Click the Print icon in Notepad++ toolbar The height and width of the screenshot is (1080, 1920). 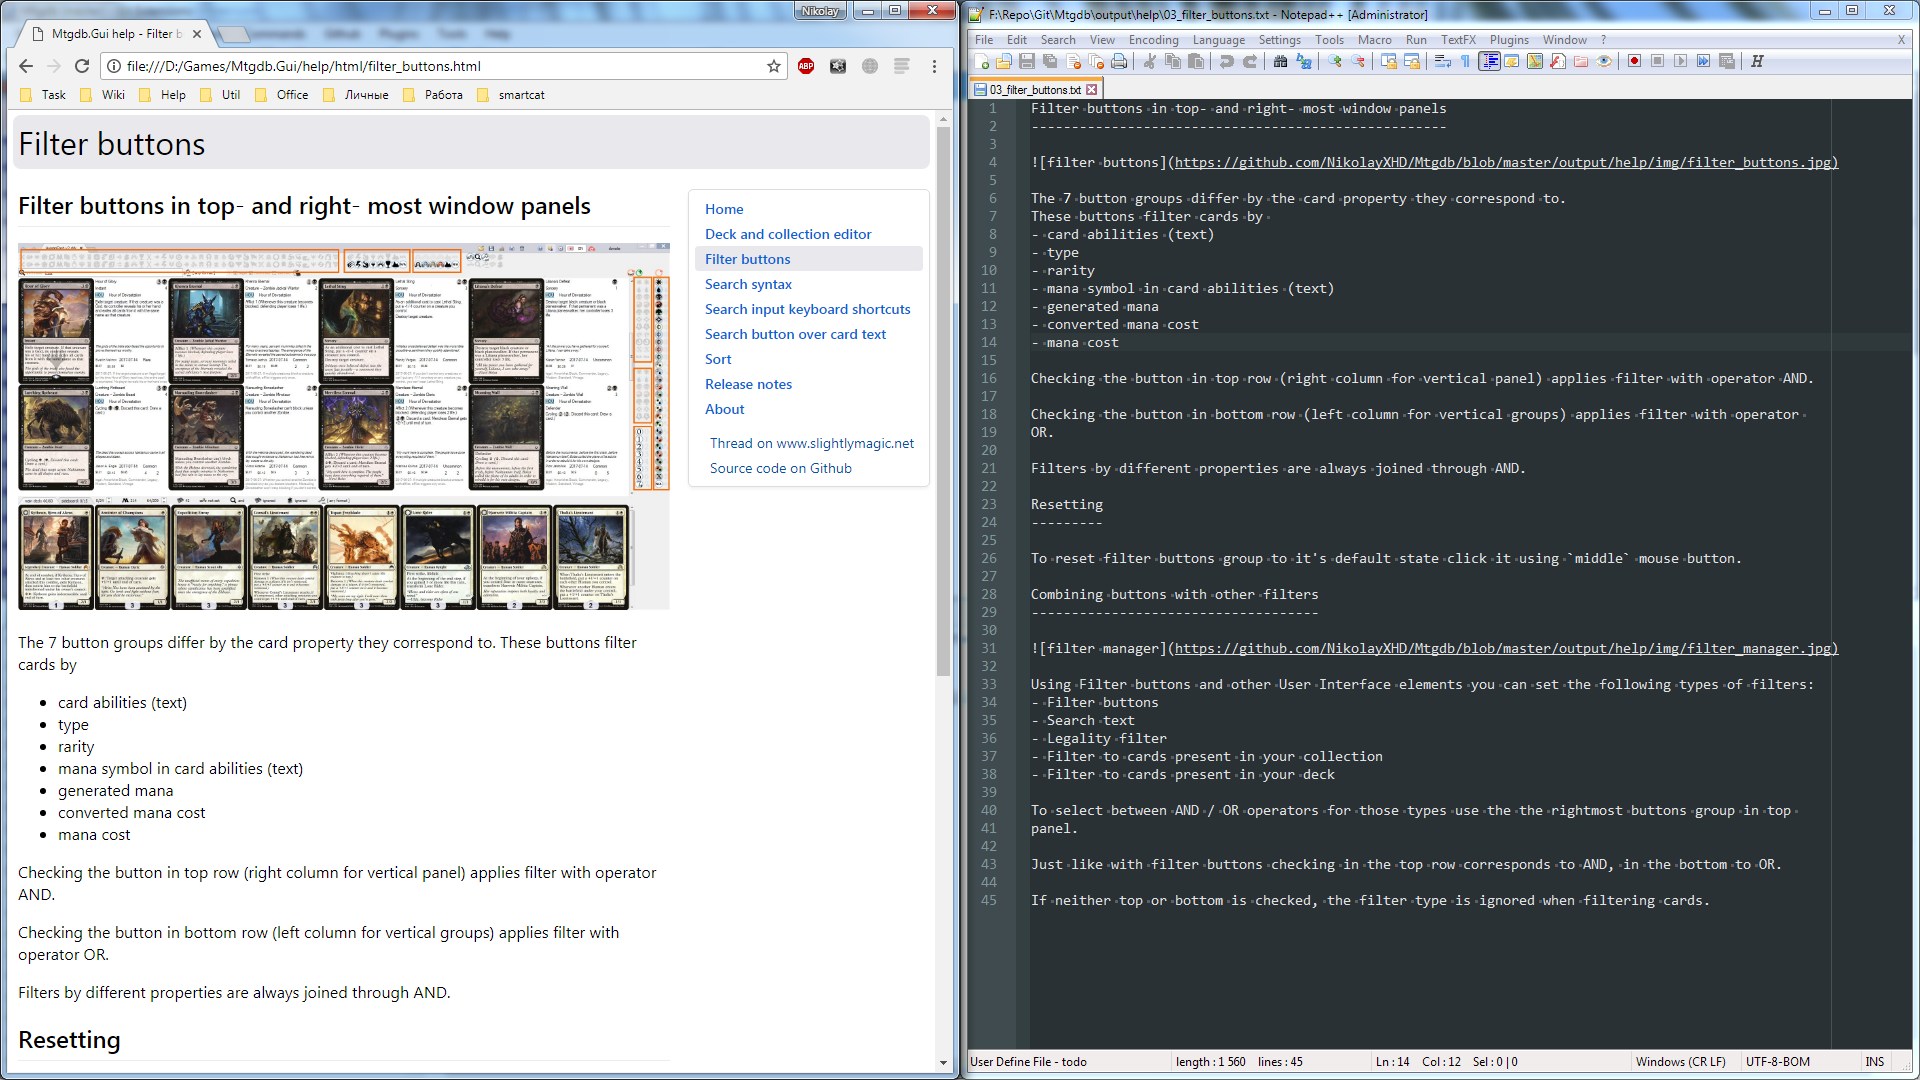coord(1119,61)
